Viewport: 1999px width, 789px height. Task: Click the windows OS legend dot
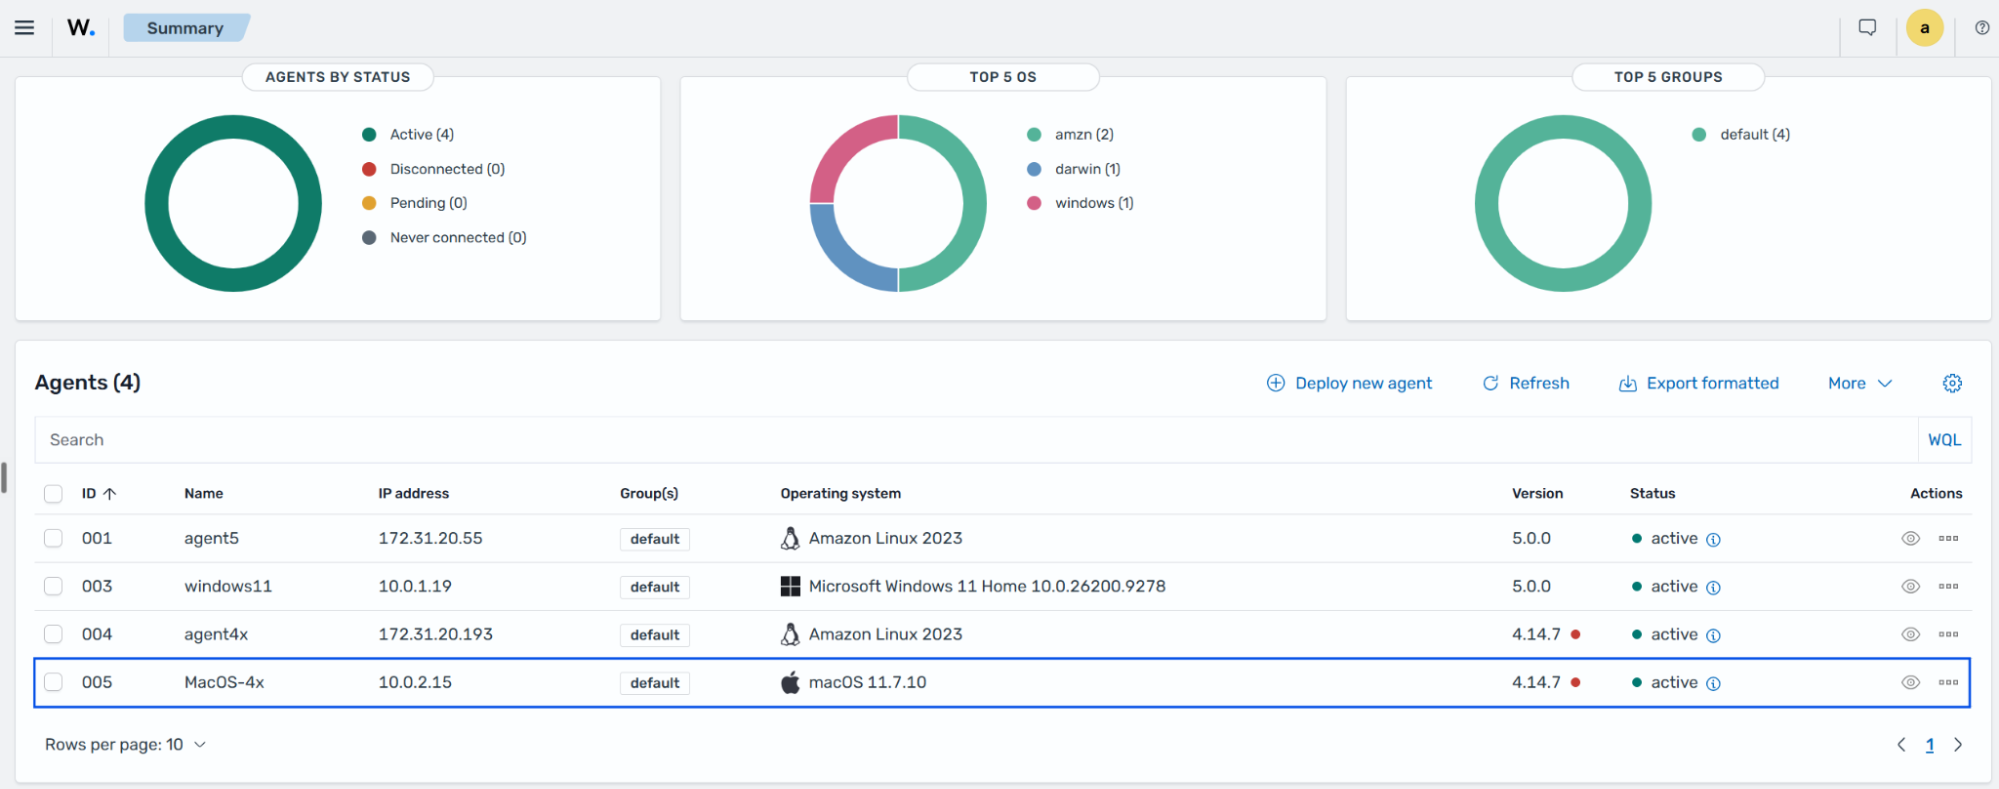point(1034,203)
